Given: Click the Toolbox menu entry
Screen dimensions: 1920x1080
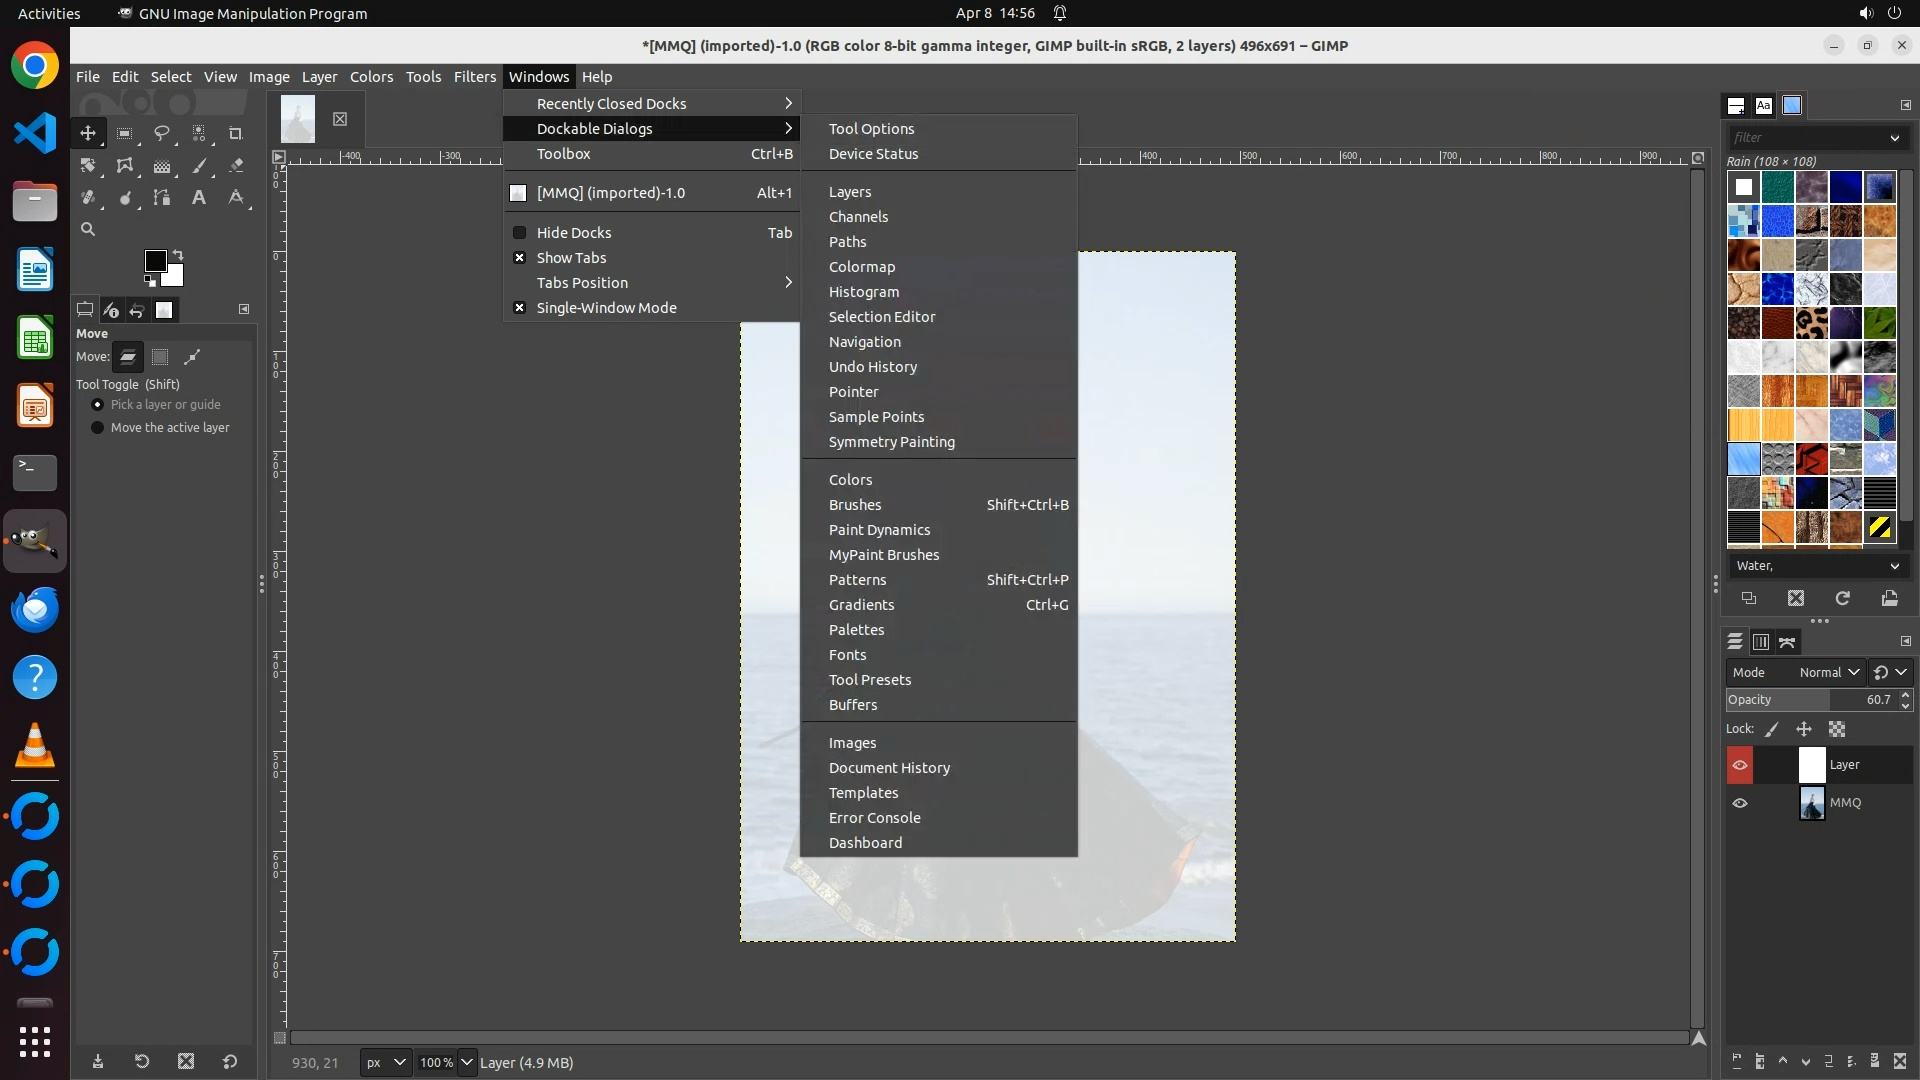Looking at the screenshot, I should click(x=563, y=154).
